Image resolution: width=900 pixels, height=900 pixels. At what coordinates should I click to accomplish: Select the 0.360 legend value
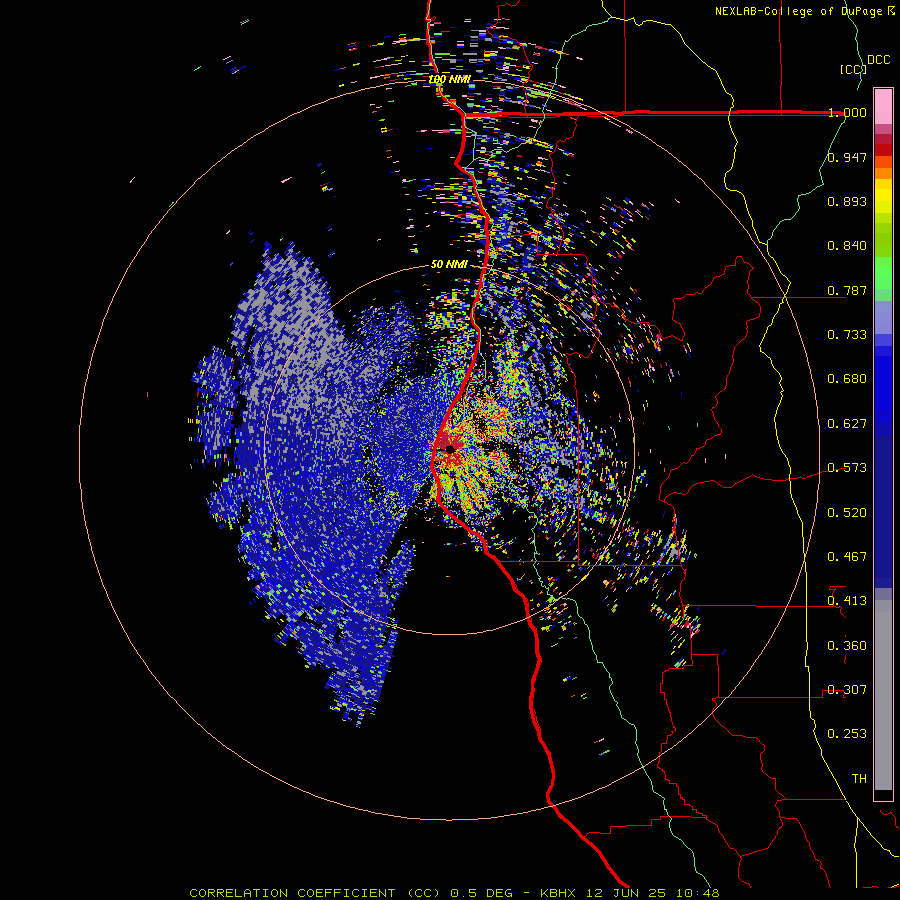pyautogui.click(x=847, y=646)
